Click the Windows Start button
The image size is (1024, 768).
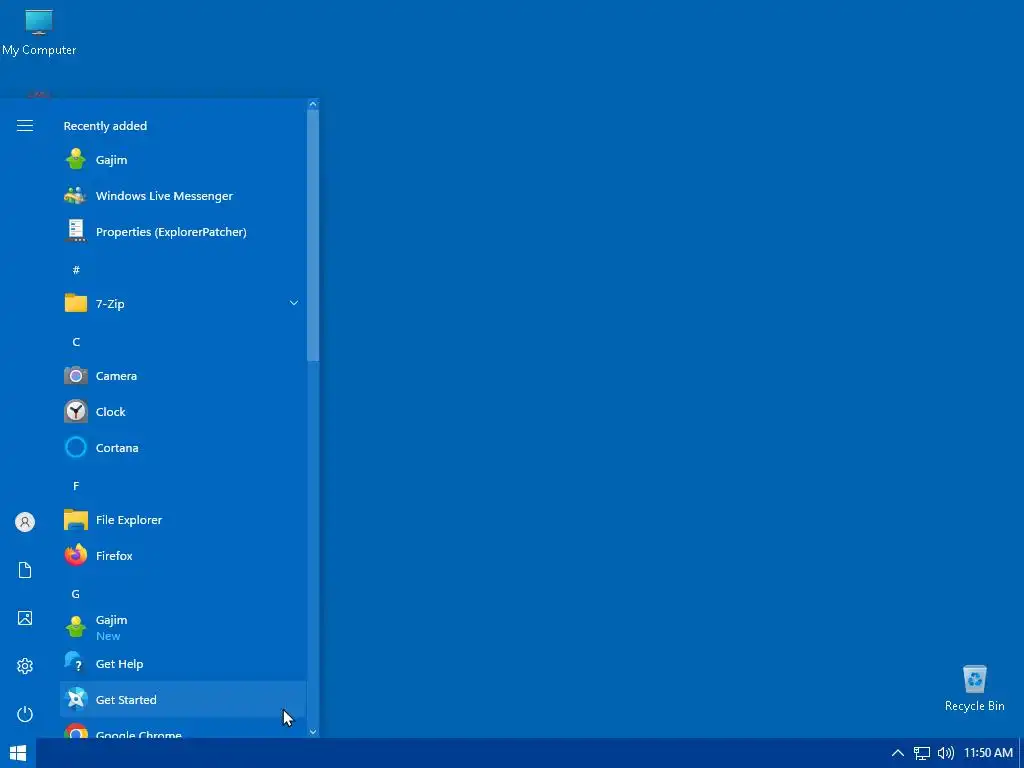tap(18, 753)
